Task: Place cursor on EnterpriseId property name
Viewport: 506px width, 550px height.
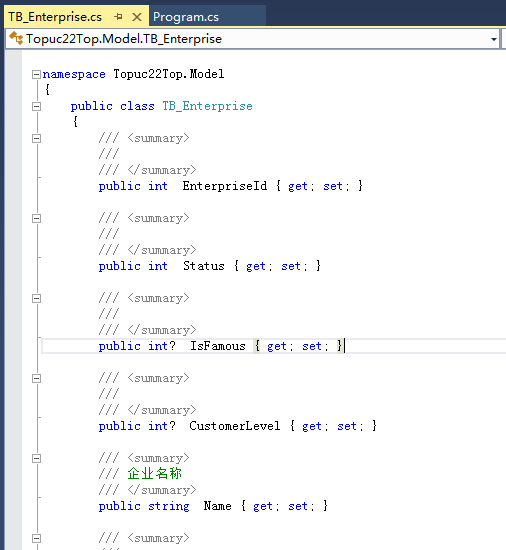Action: (x=225, y=186)
